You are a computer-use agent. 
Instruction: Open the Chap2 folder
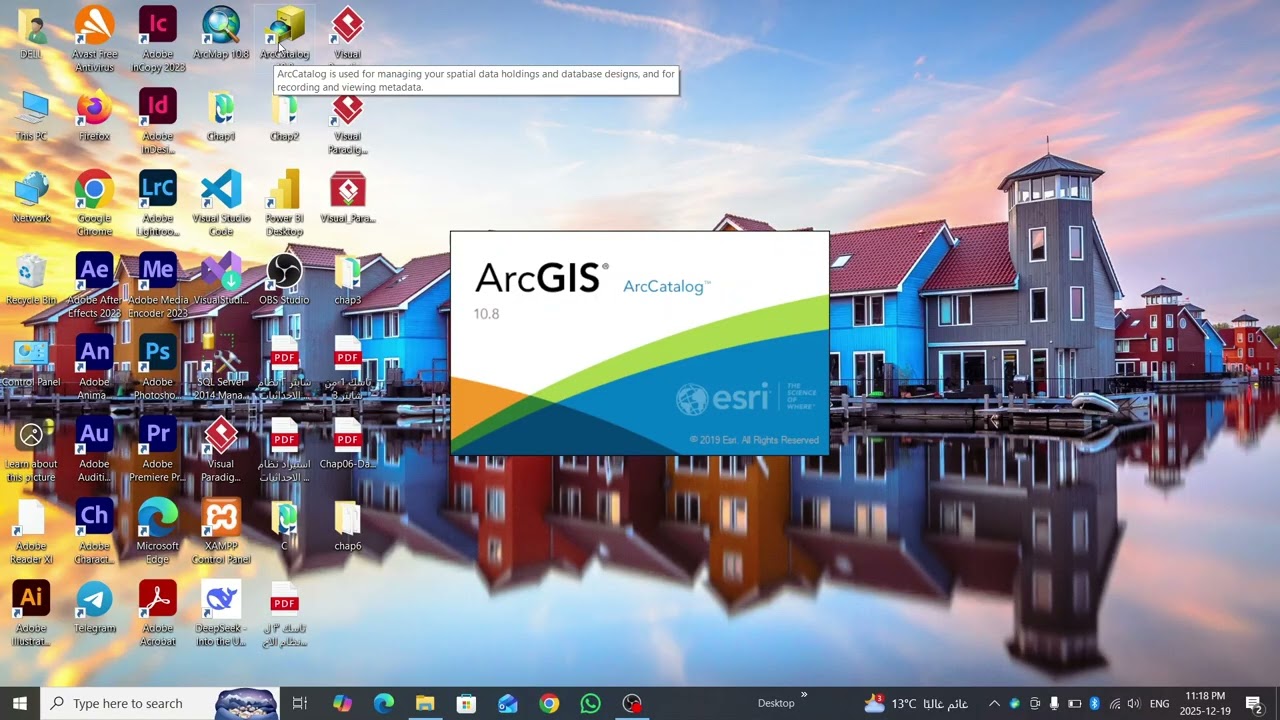point(285,115)
